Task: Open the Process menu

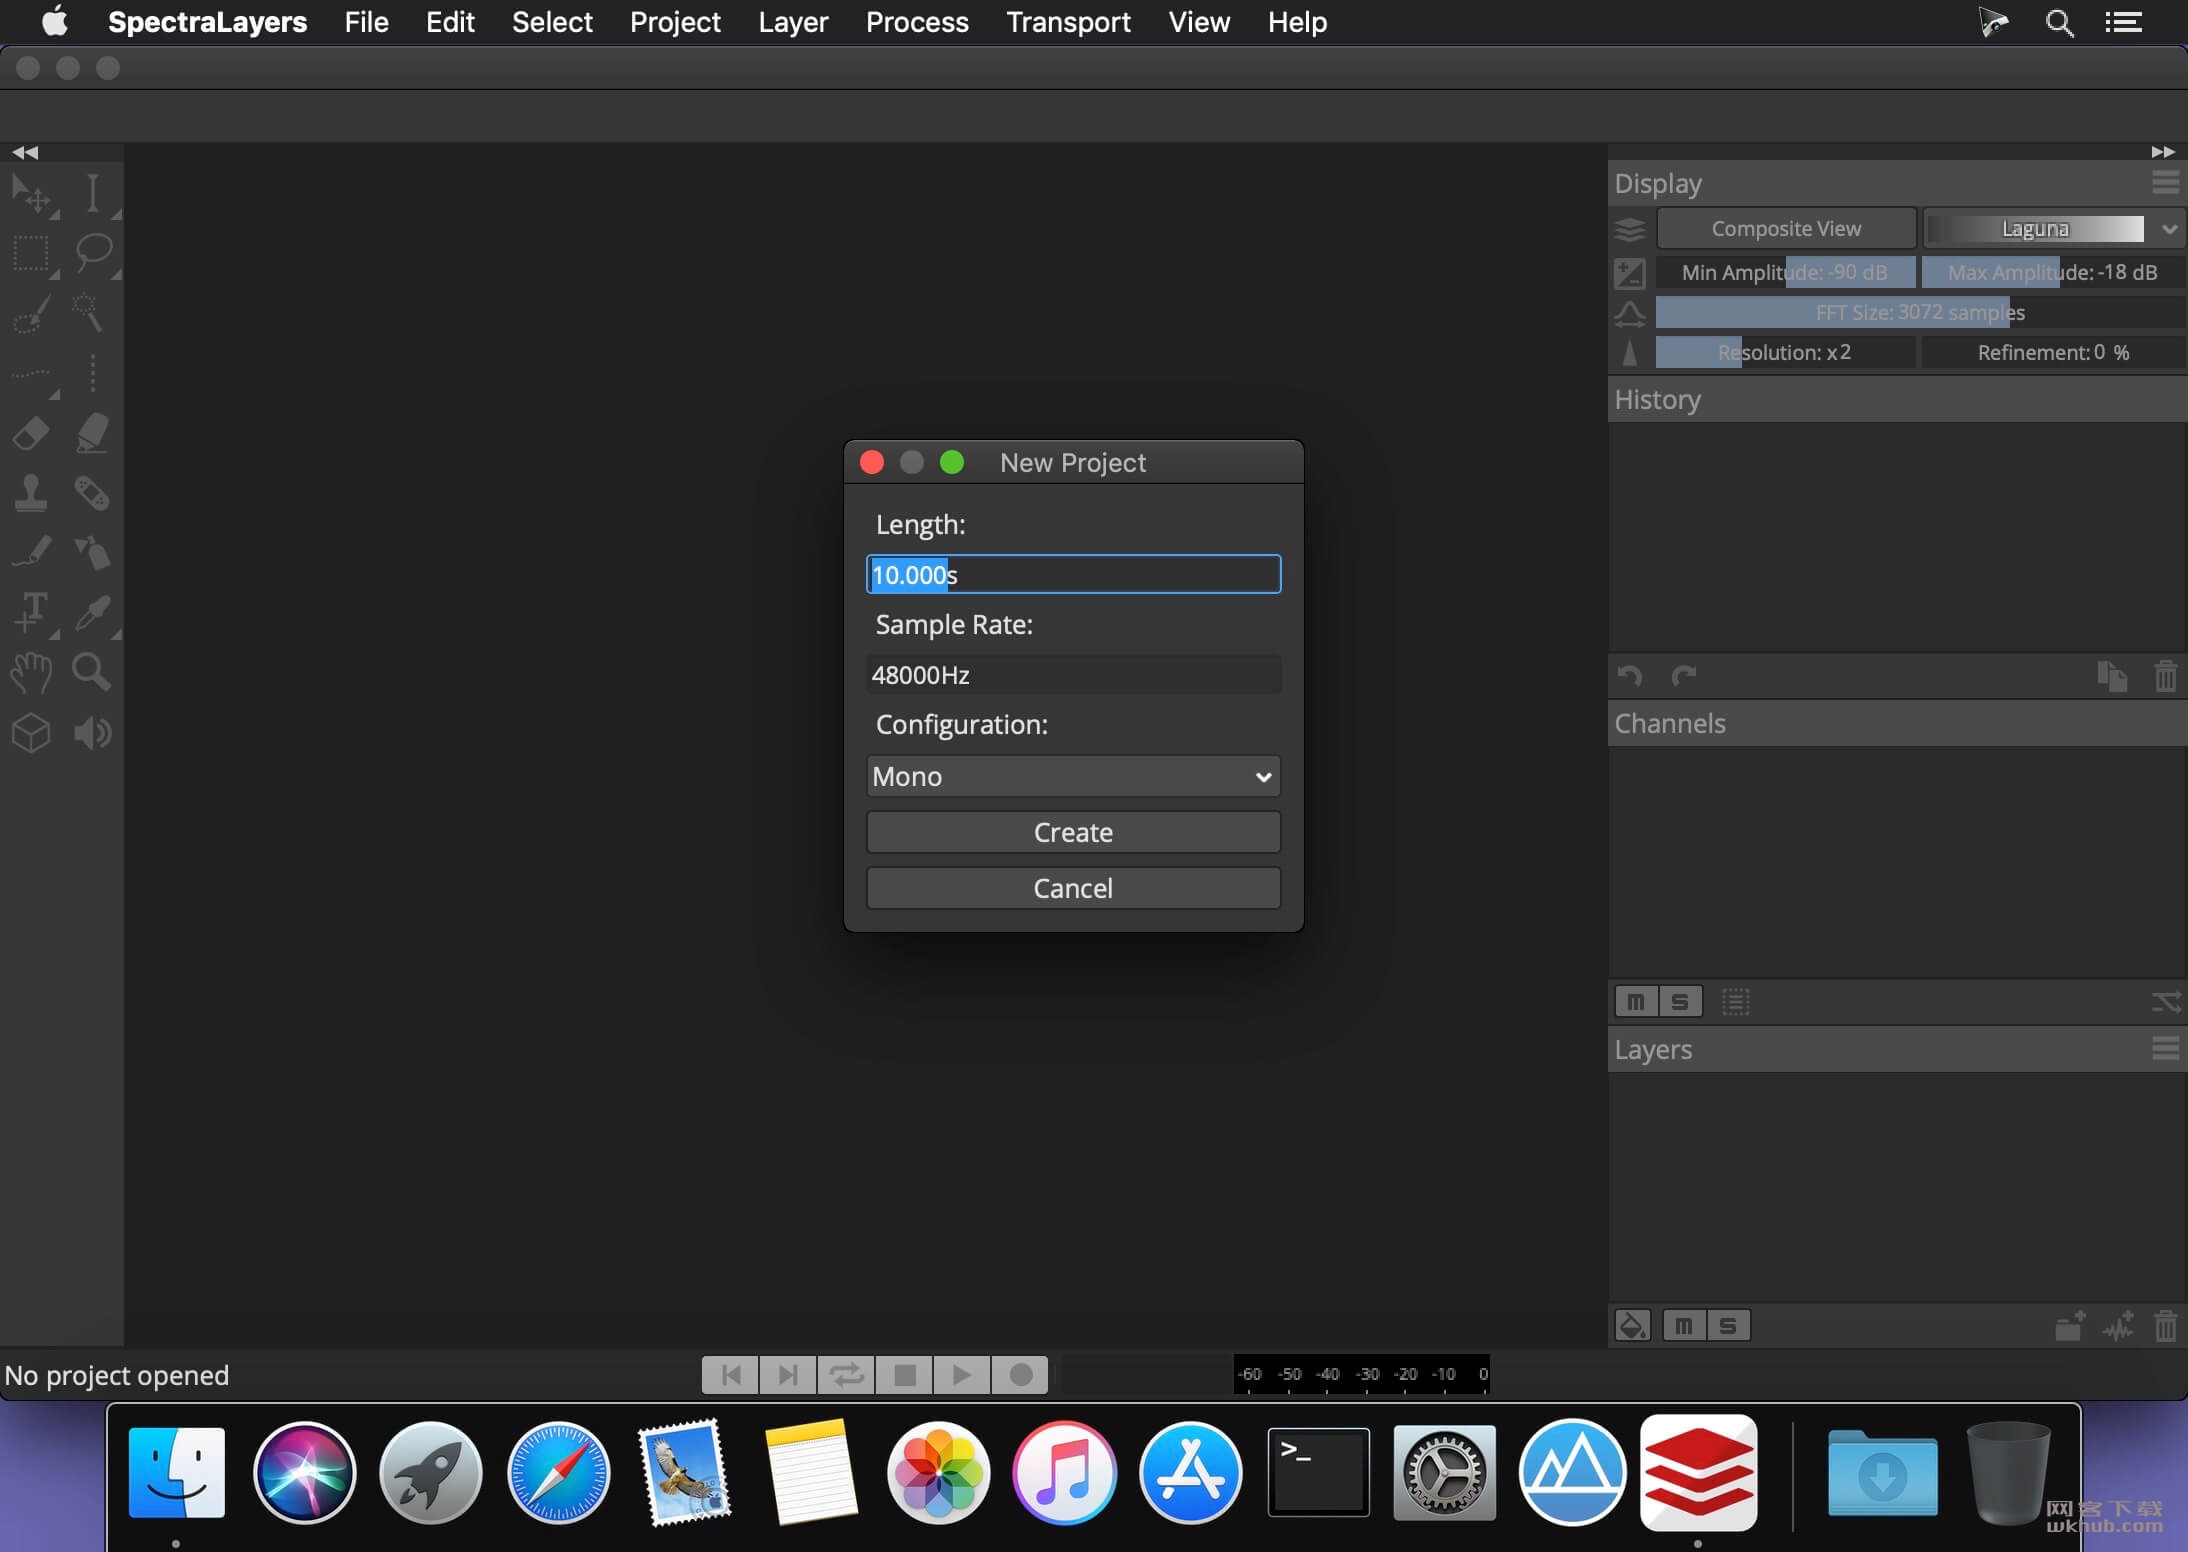Action: click(917, 22)
